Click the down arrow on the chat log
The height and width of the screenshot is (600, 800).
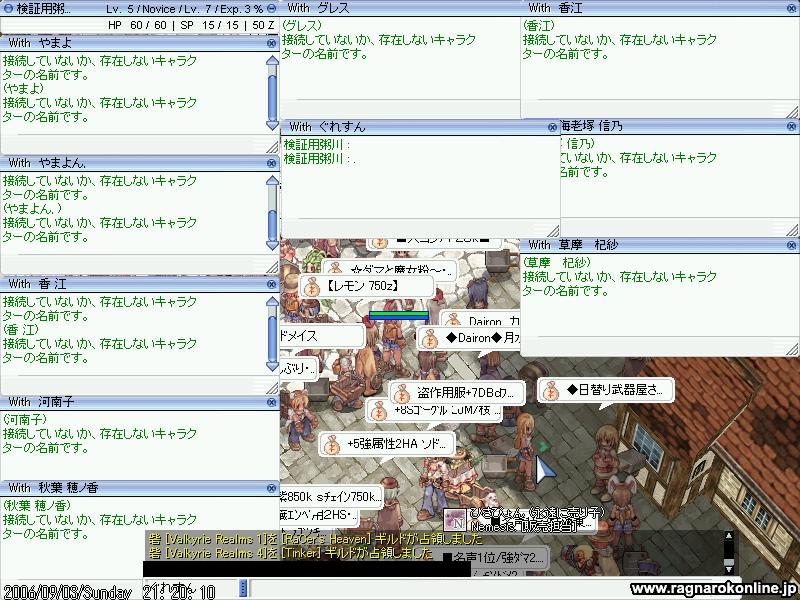click(729, 568)
